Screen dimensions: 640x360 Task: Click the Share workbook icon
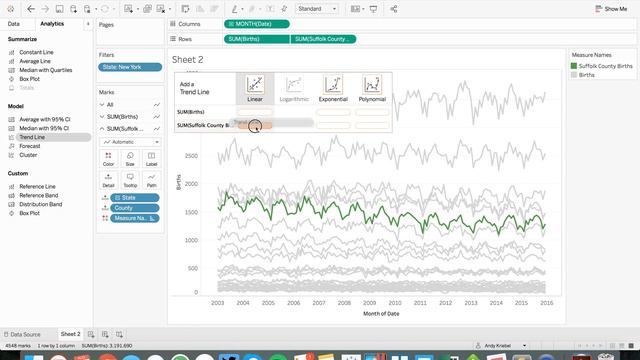pyautogui.click(x=393, y=9)
